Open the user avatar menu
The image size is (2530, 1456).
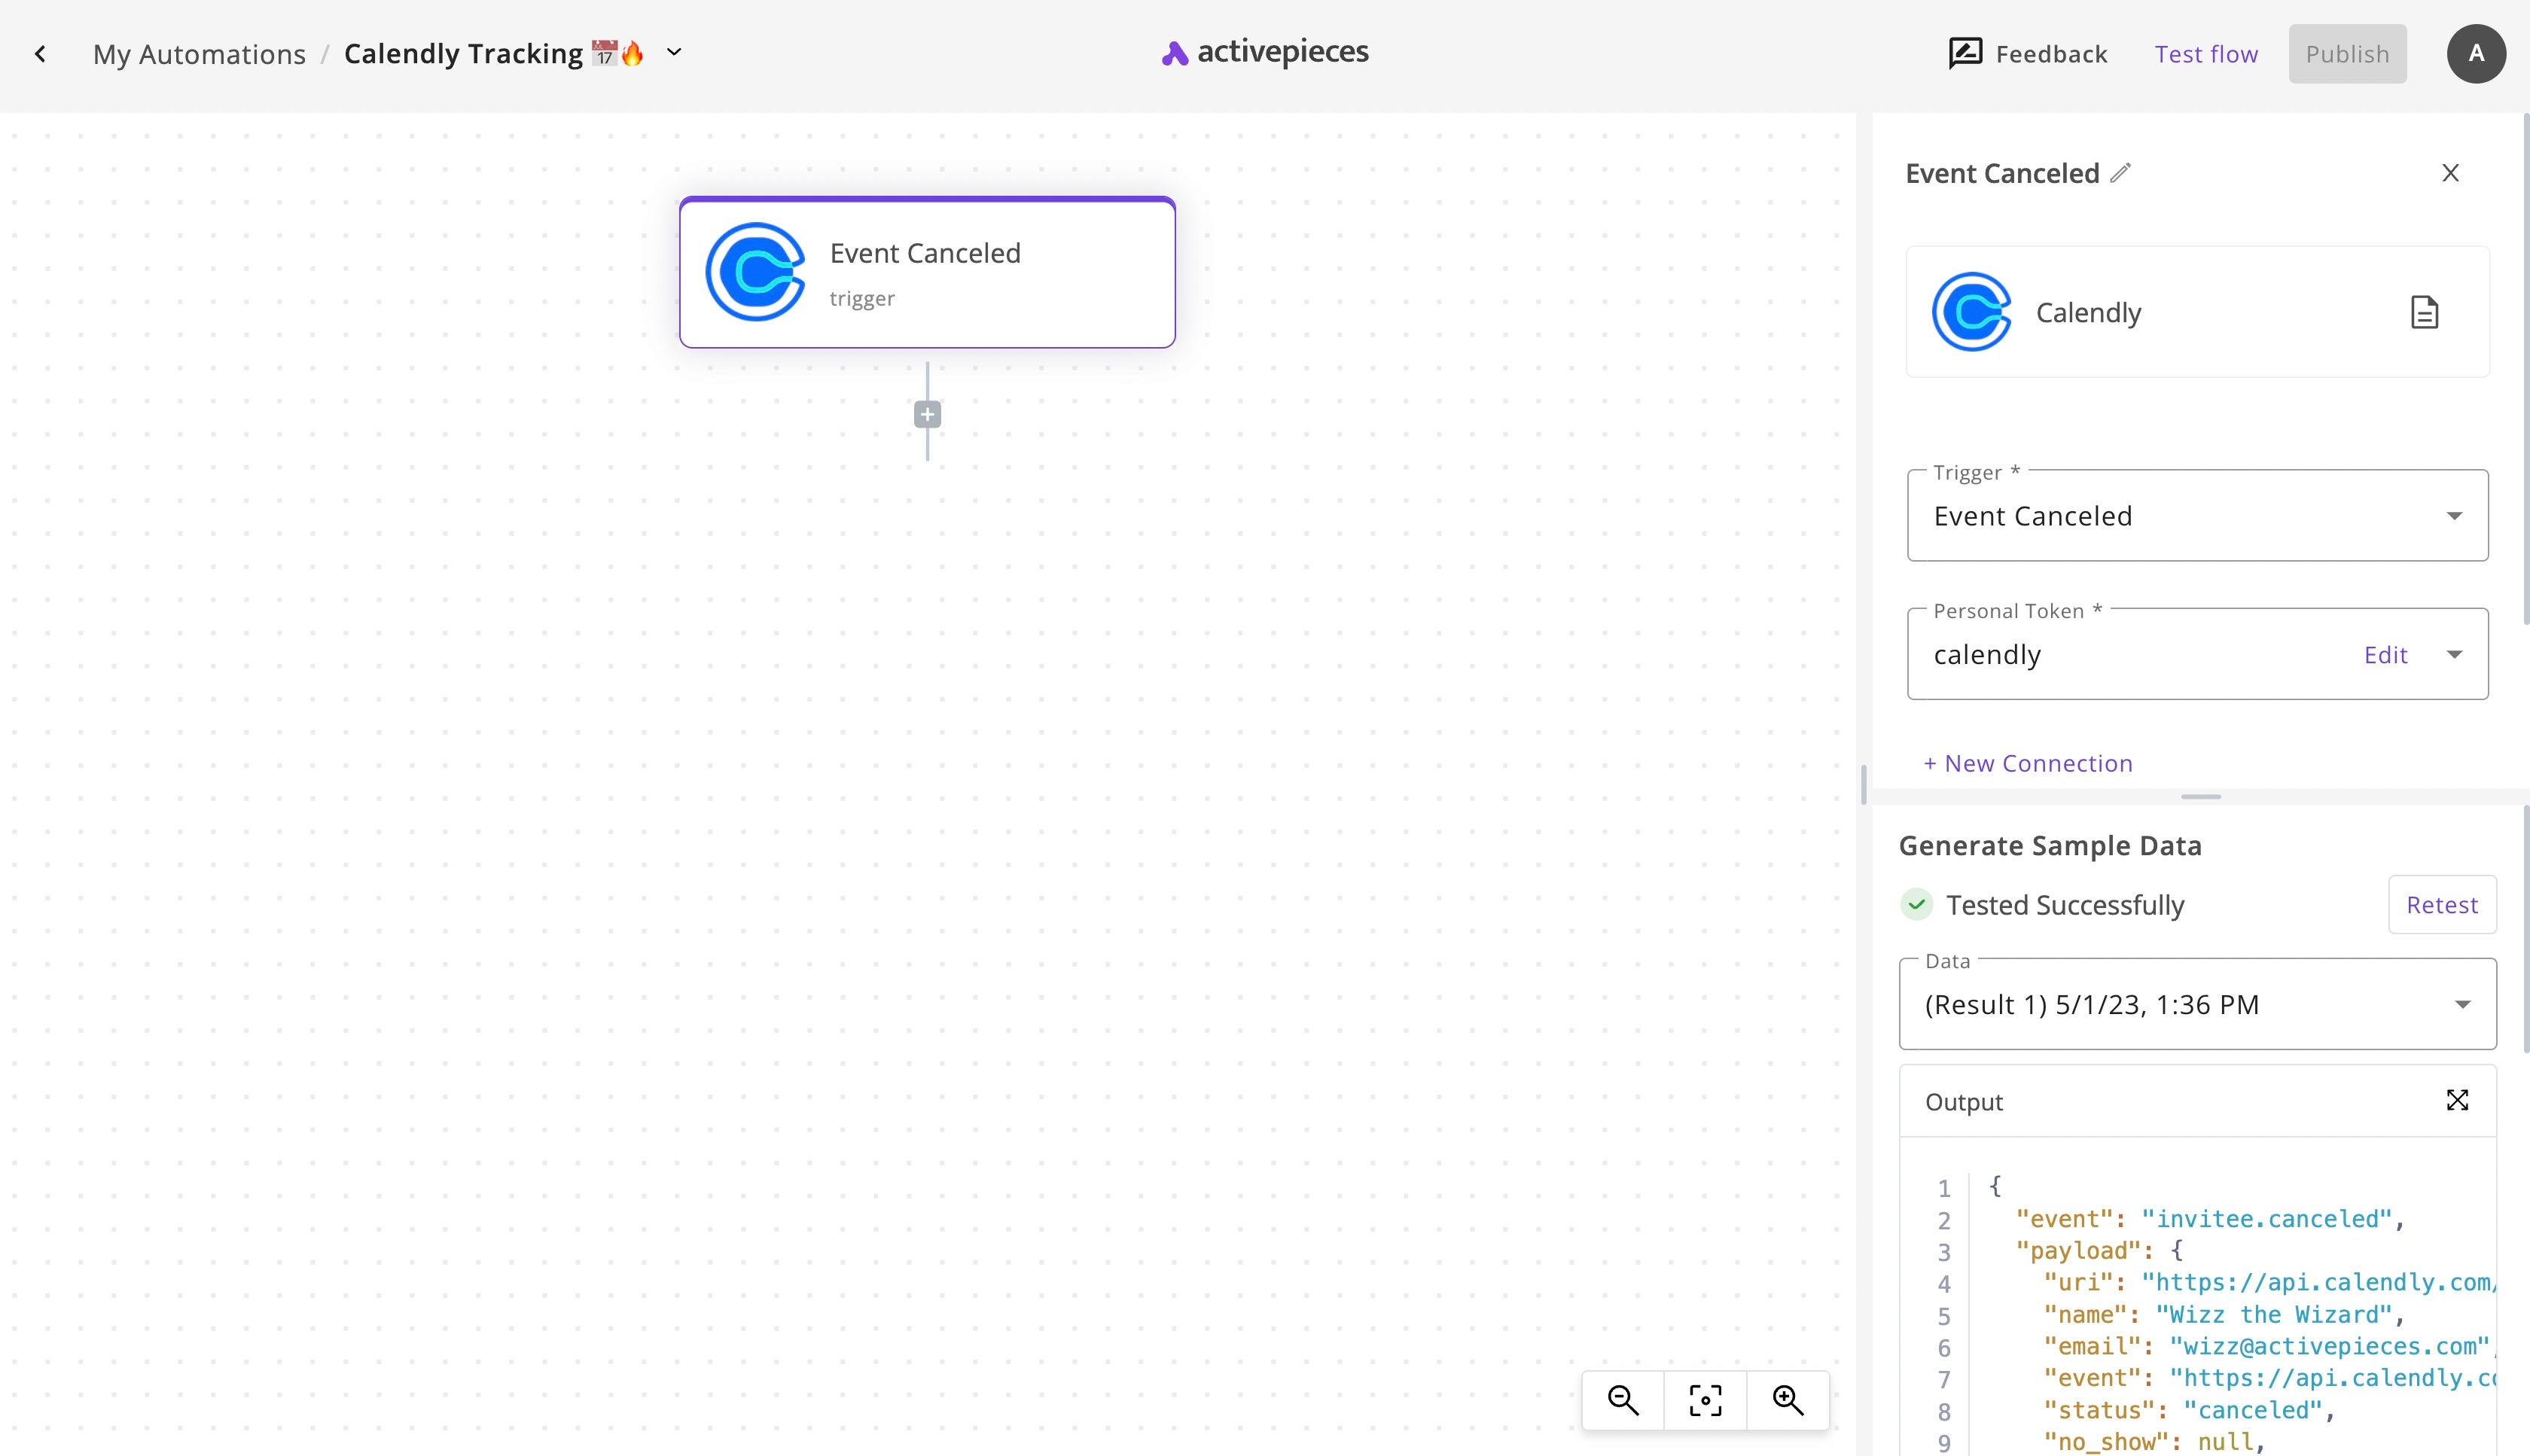click(2476, 54)
